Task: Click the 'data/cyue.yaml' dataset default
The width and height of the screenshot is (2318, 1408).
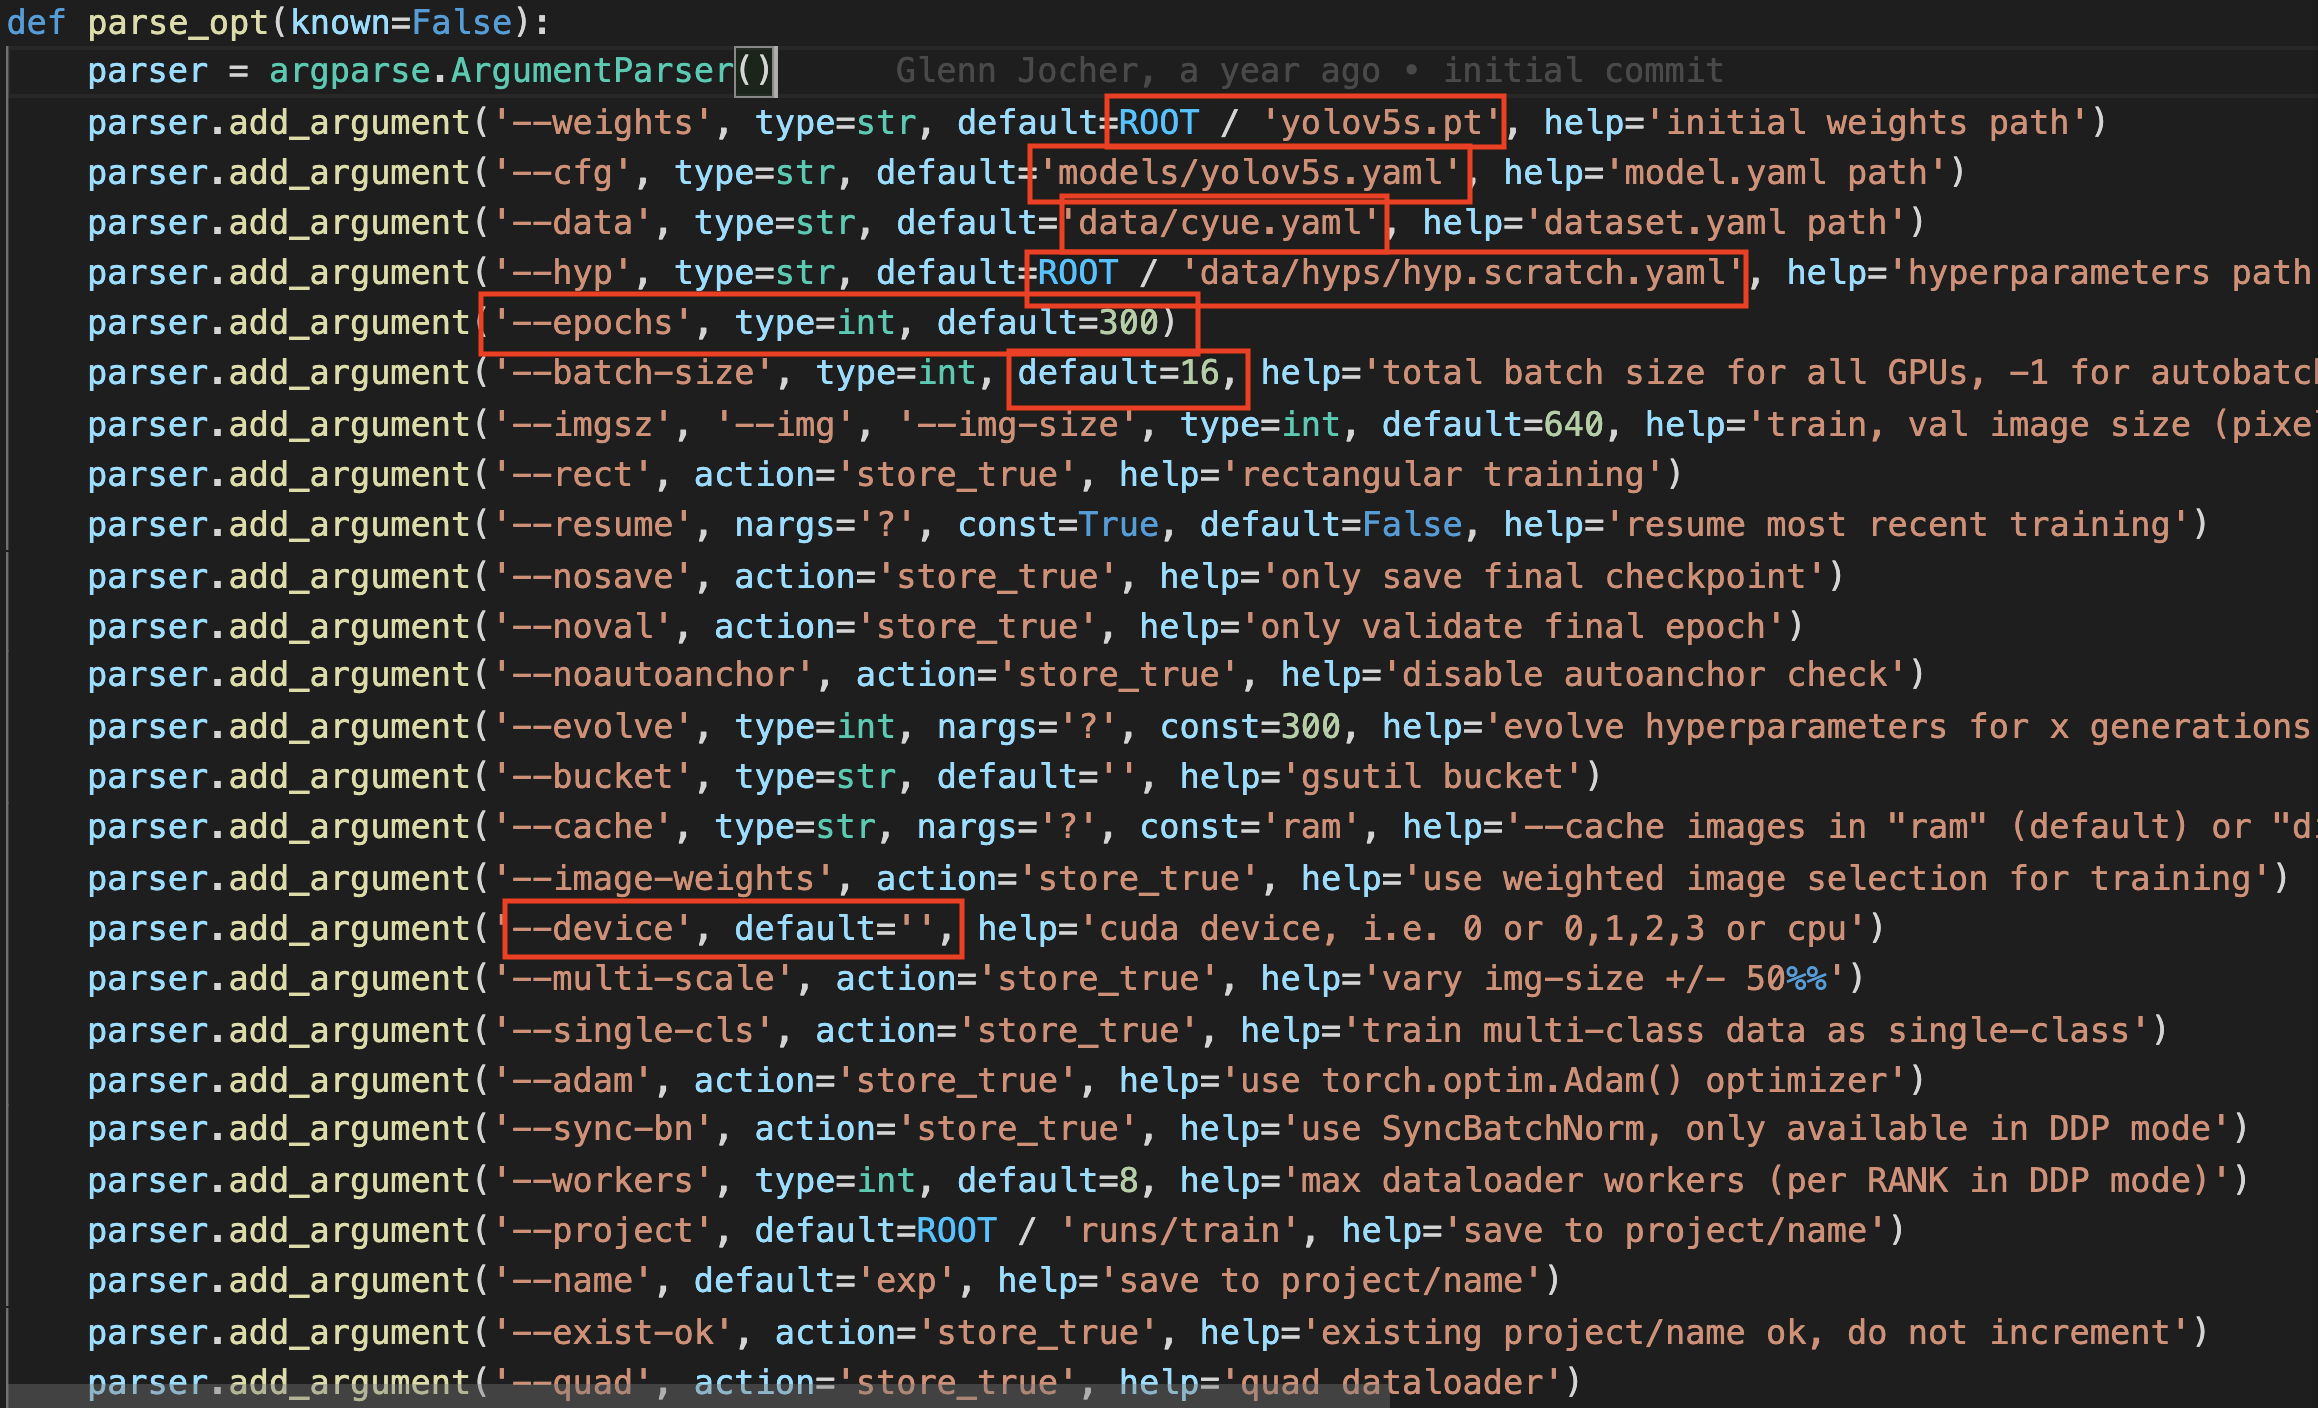Action: coord(1220,223)
